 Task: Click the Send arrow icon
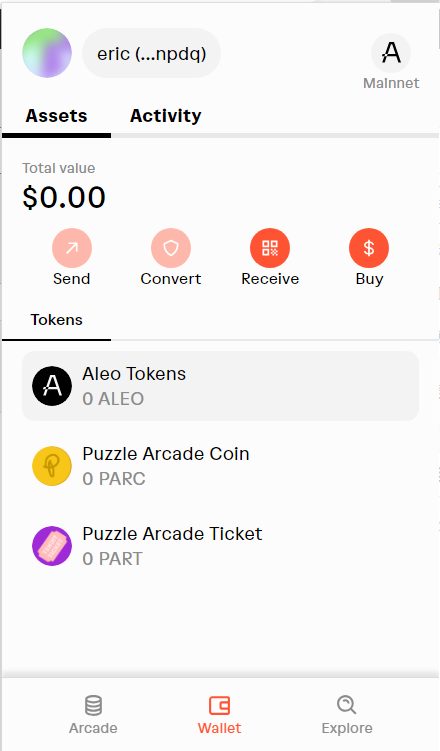tap(72, 248)
